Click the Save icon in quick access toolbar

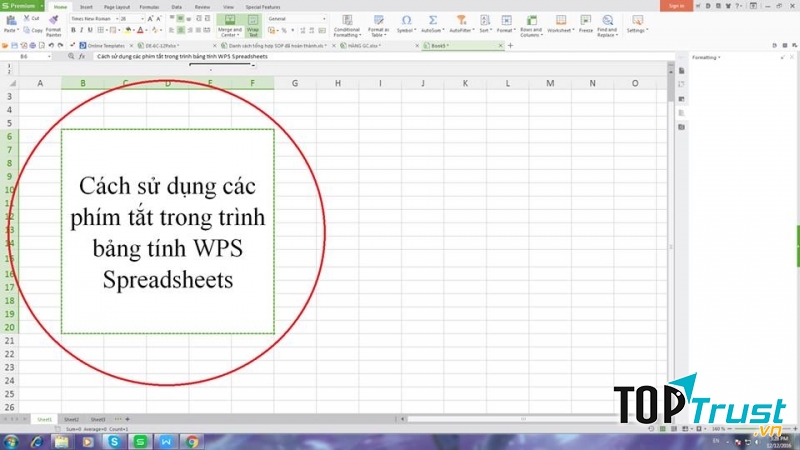click(14, 45)
